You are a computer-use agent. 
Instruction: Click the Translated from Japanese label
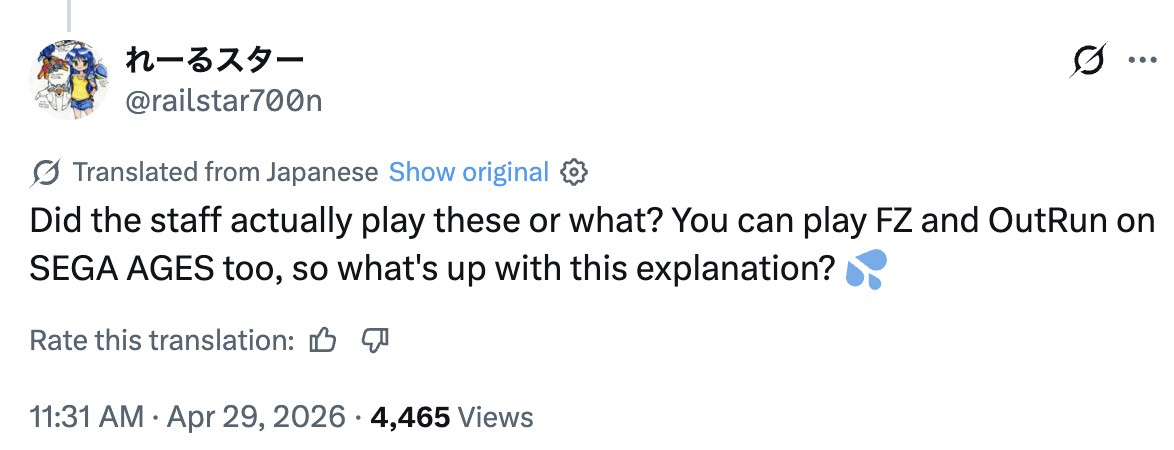pyautogui.click(x=226, y=172)
